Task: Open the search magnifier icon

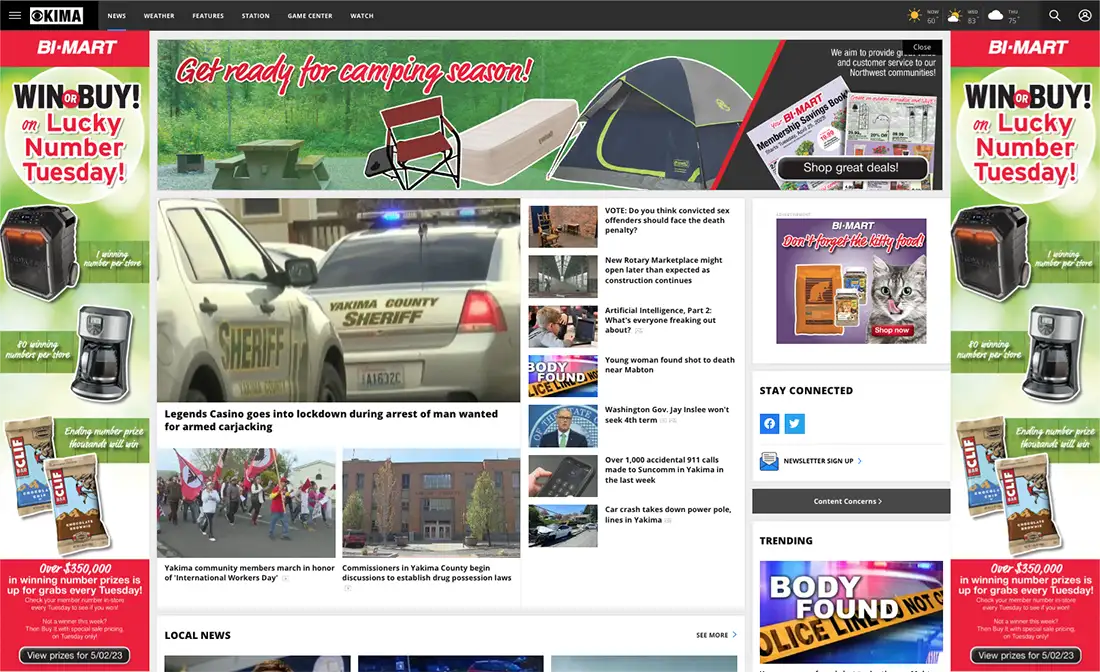Action: click(x=1054, y=15)
